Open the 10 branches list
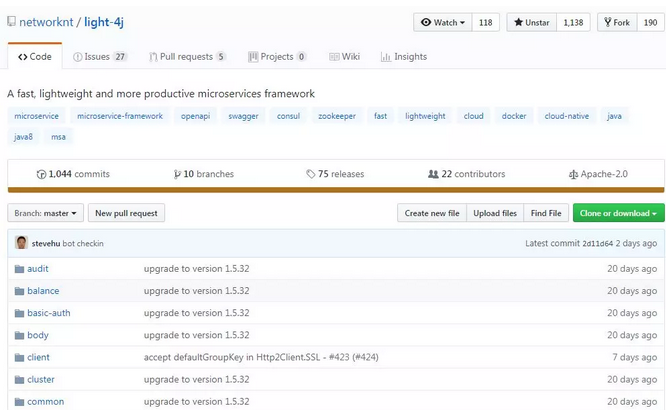This screenshot has width=666, height=410. point(204,174)
